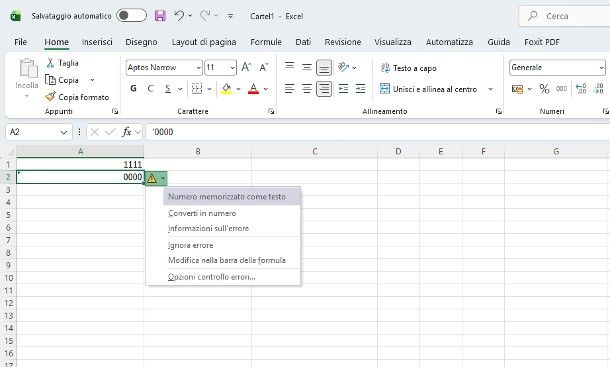This screenshot has height=367, width=610.
Task: Click the Incolla paste icon
Action: pyautogui.click(x=28, y=68)
